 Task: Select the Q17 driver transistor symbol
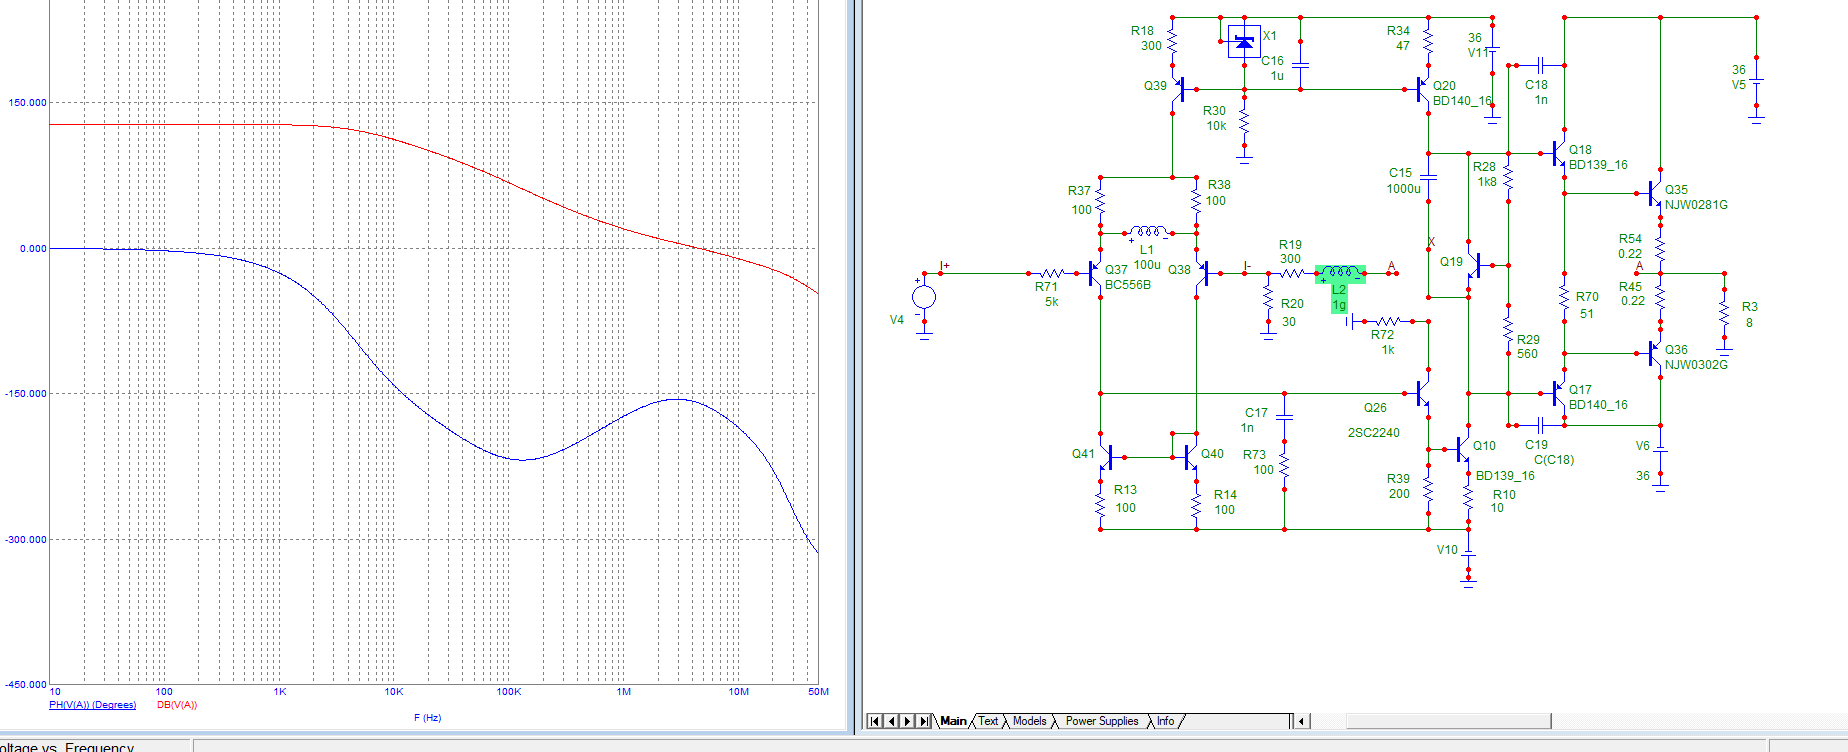coord(1558,393)
